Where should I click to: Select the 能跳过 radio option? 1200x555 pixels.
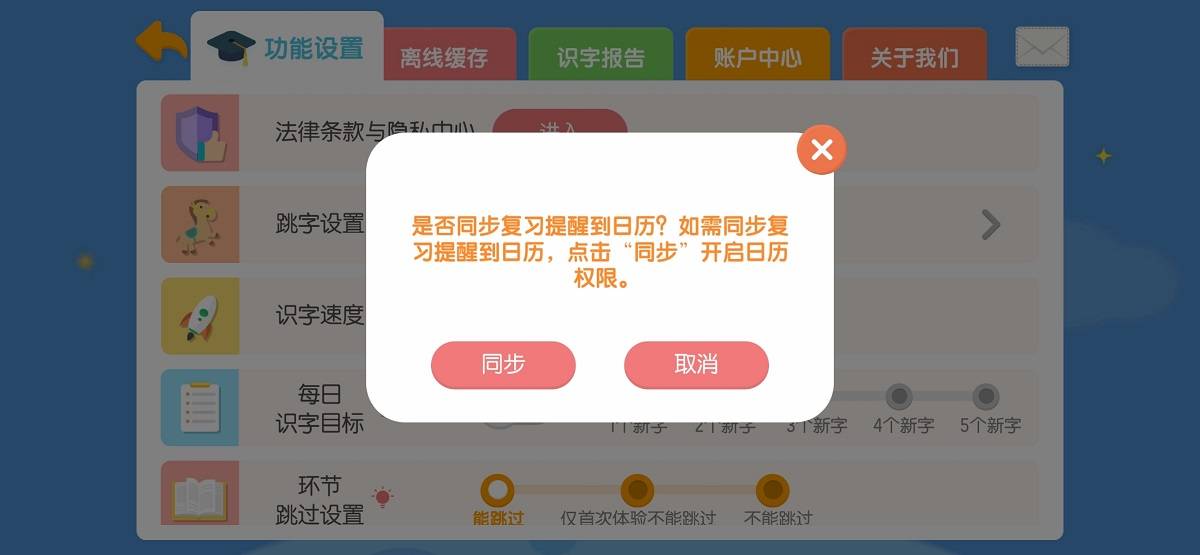click(x=497, y=491)
